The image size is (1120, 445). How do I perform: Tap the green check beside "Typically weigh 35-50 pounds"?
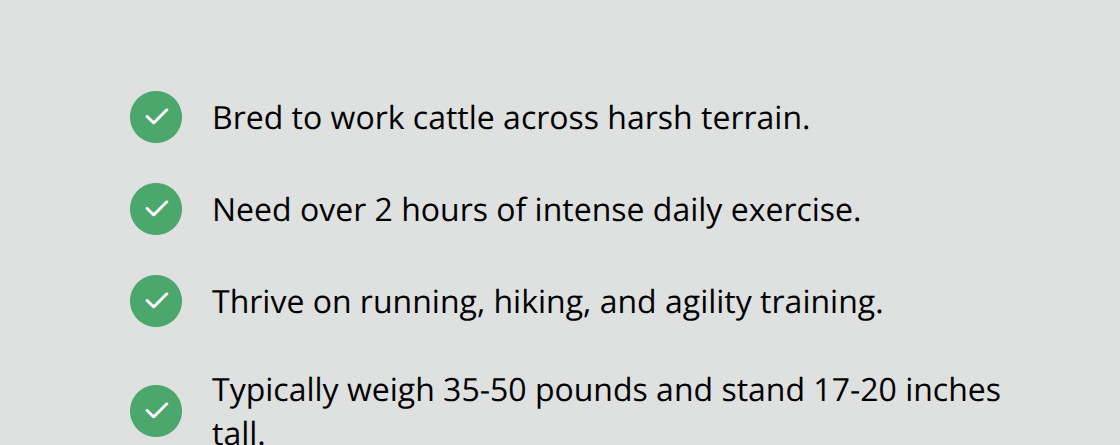[156, 411]
